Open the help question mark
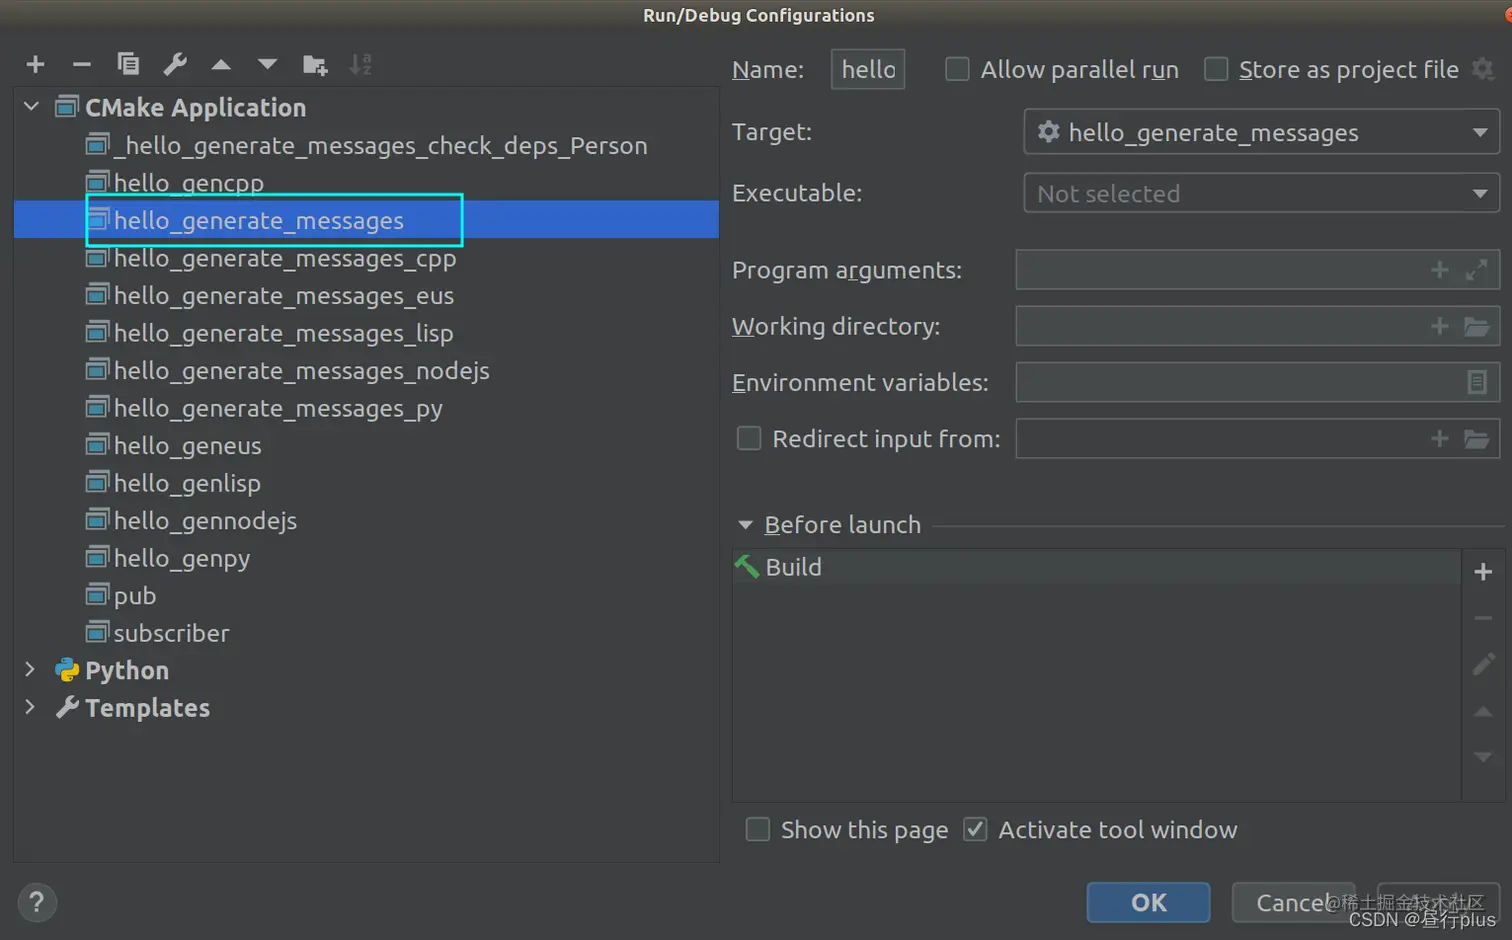Viewport: 1512px width, 940px height. pyautogui.click(x=37, y=902)
